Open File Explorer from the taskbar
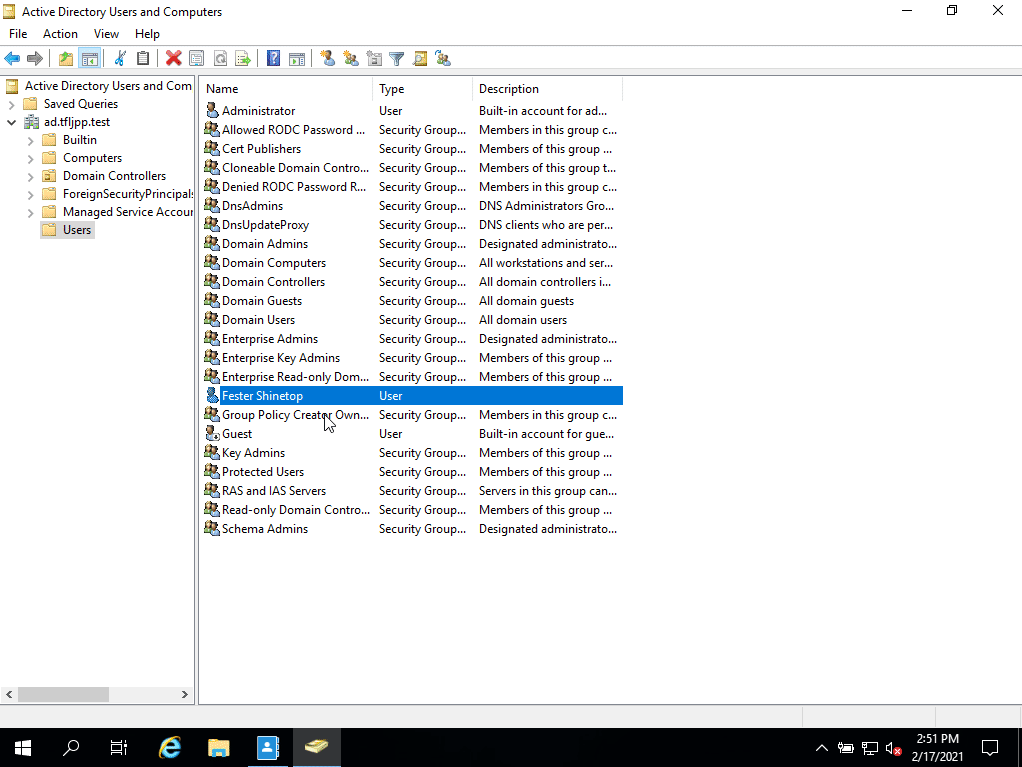Screen dimensions: 1022x767 coord(219,747)
